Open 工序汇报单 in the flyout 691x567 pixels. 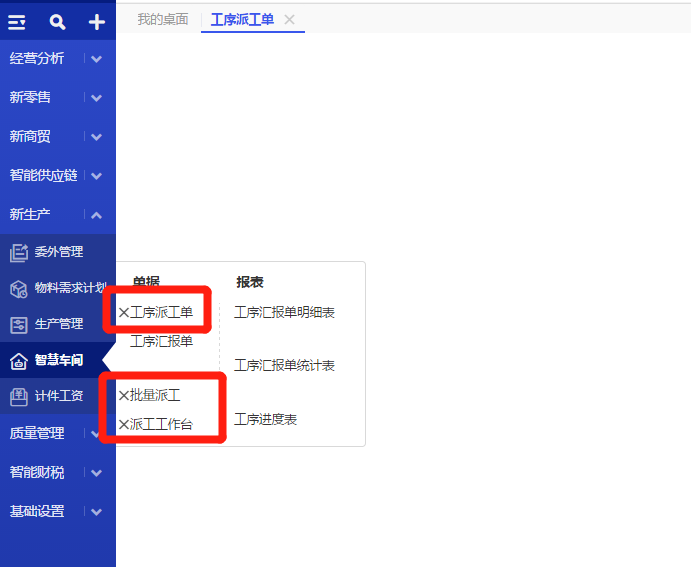[x=161, y=341]
